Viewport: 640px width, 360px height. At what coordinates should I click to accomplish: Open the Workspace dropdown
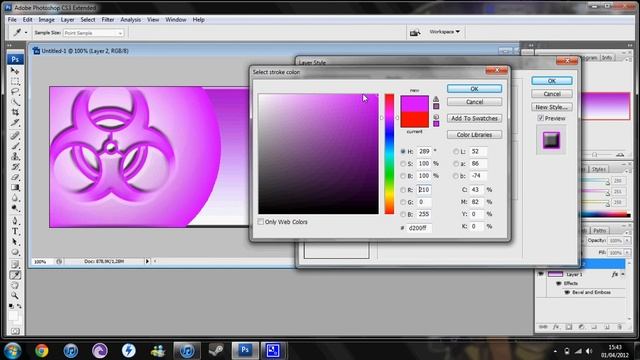pos(444,31)
